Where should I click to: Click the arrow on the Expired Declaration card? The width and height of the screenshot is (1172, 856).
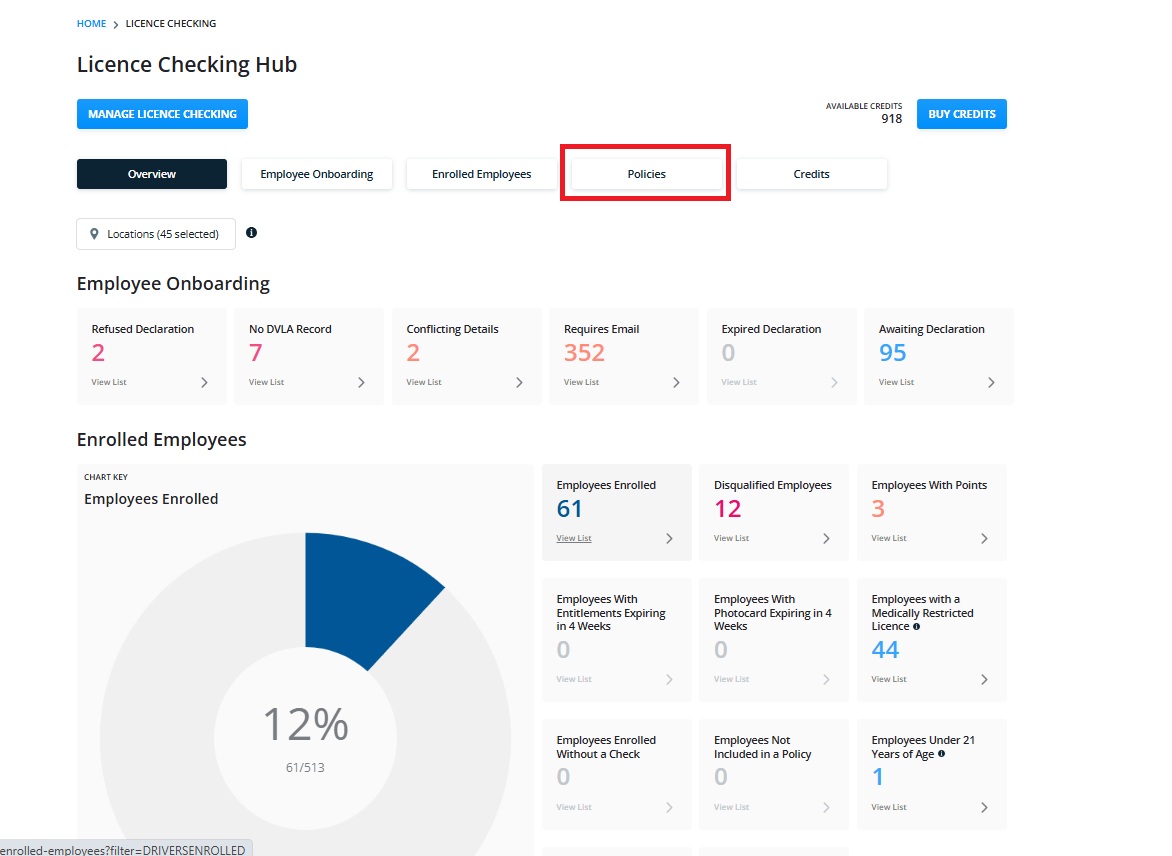834,382
